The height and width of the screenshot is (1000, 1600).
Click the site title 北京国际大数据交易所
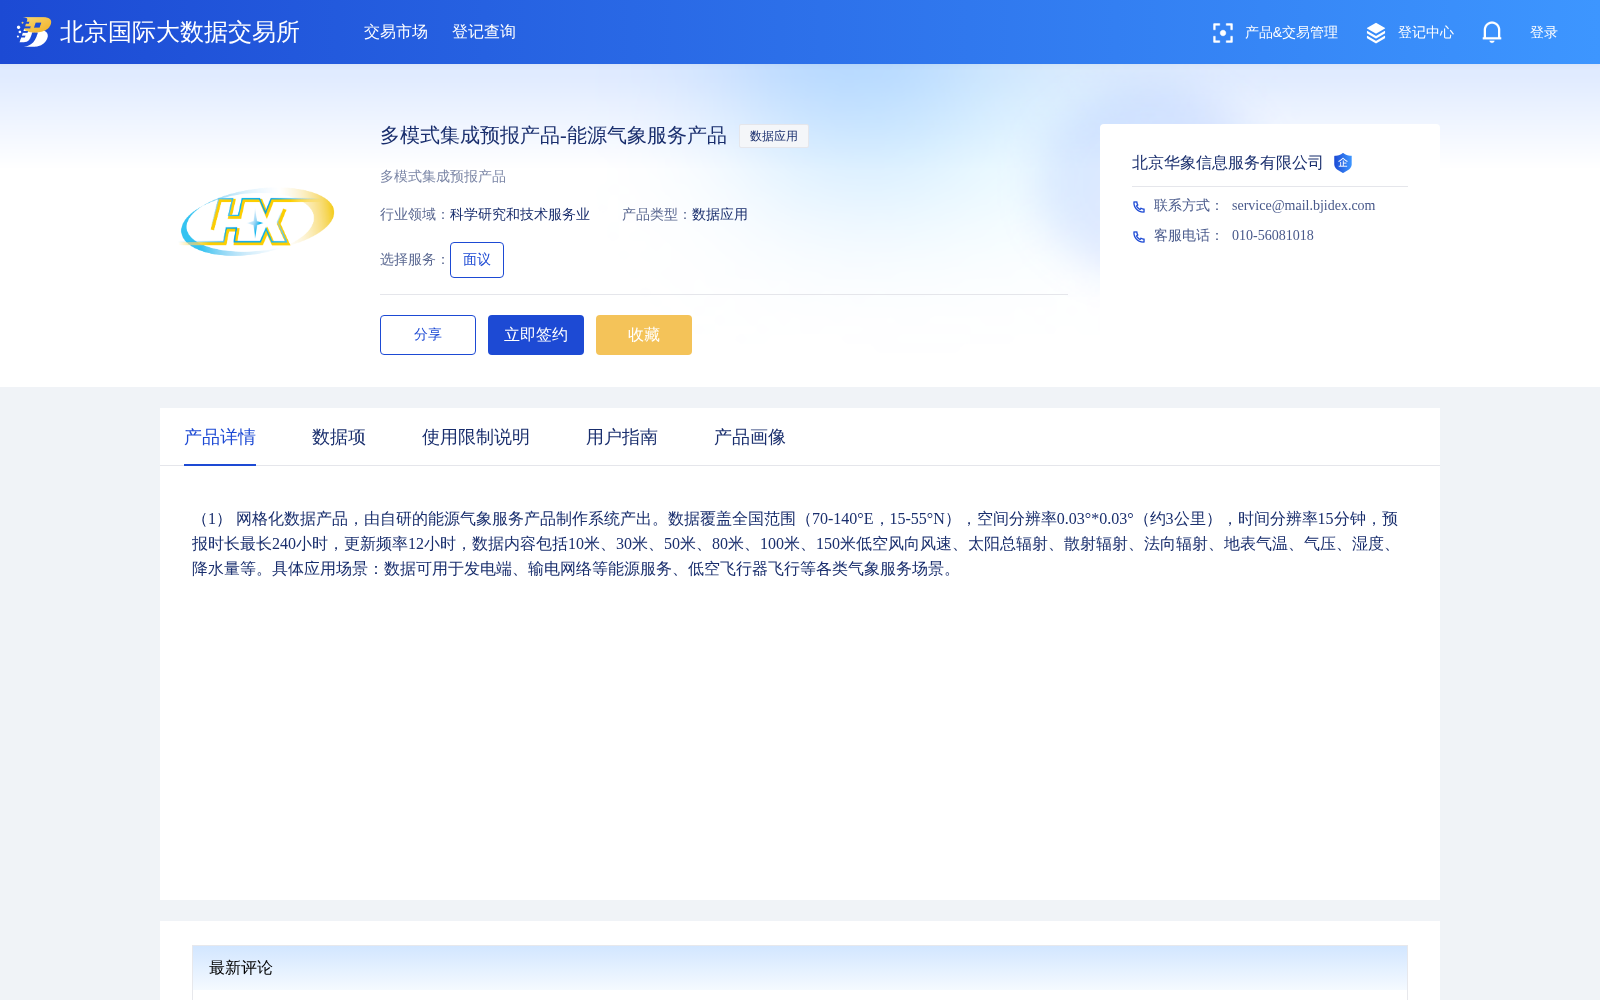pos(180,32)
